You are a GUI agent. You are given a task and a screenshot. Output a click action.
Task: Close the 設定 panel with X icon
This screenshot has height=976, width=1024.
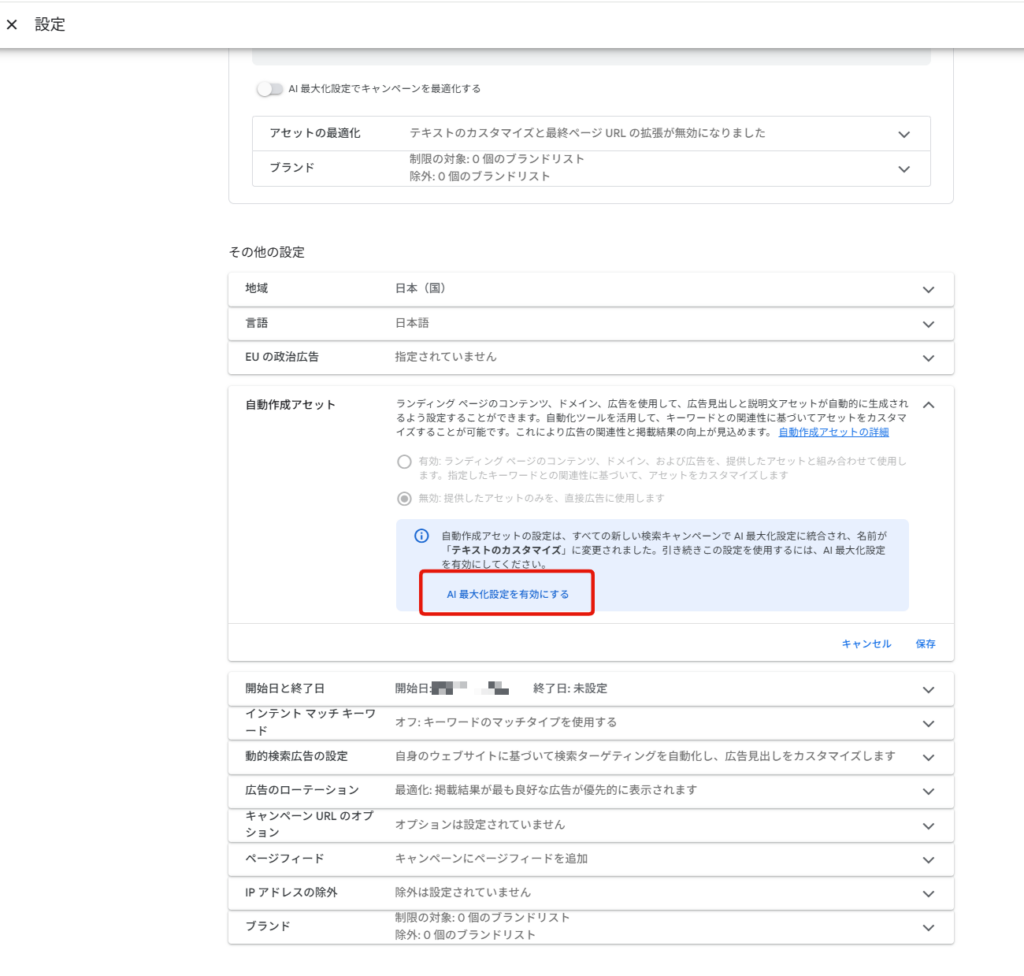pyautogui.click(x=12, y=25)
